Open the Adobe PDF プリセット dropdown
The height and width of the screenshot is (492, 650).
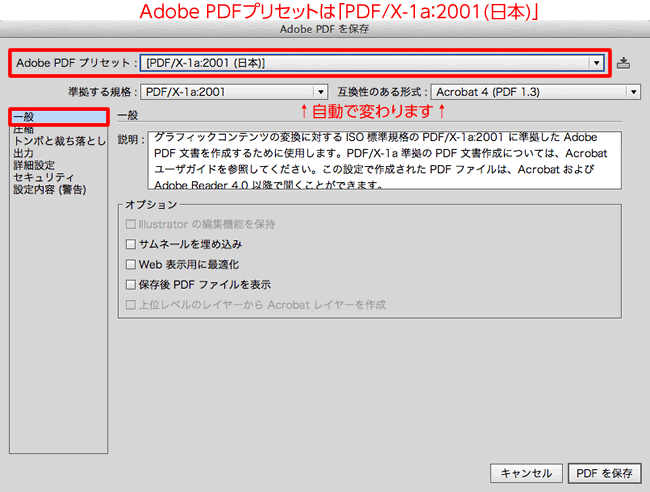coord(372,63)
